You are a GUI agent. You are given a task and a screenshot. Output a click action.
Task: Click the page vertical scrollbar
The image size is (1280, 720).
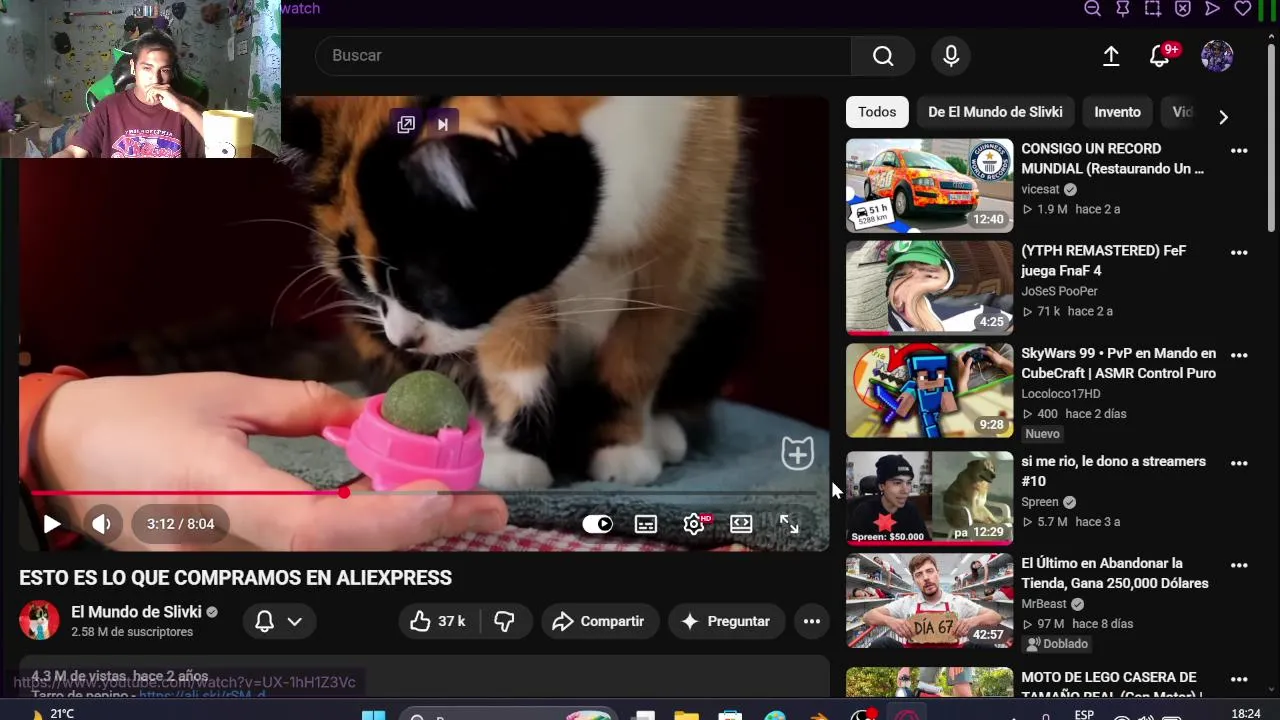[1272, 140]
